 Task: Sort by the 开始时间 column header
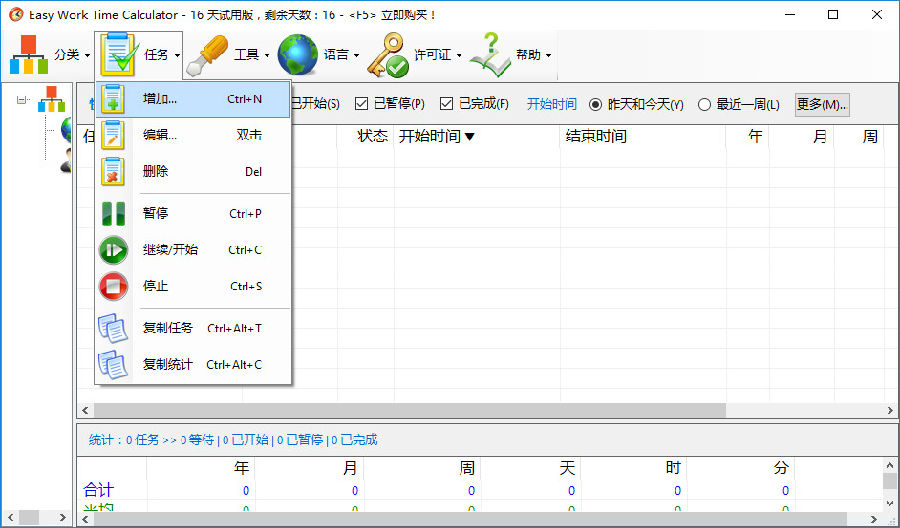point(477,137)
